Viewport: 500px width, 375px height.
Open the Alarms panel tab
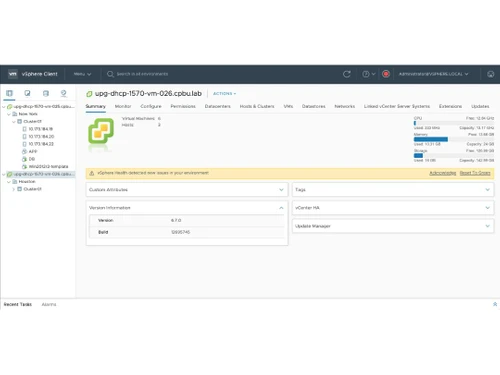(49, 304)
